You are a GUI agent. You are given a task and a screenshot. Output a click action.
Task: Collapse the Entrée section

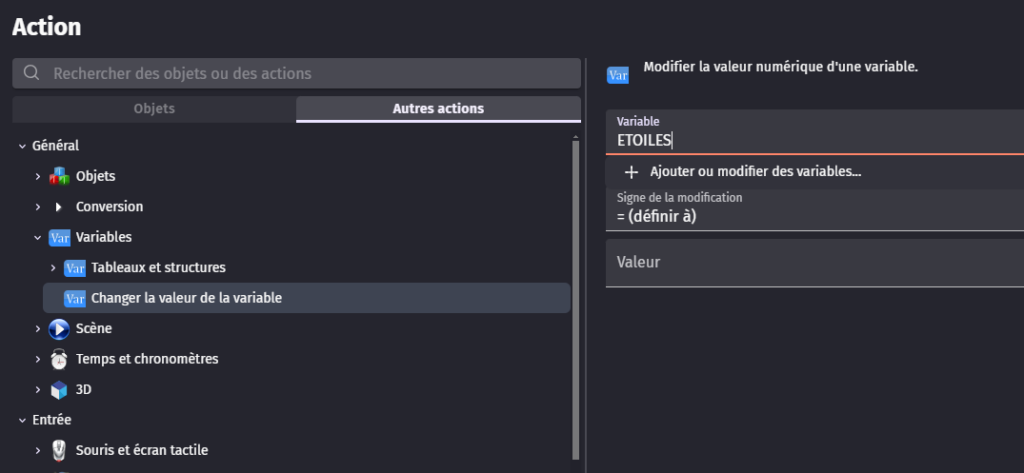pos(22,420)
